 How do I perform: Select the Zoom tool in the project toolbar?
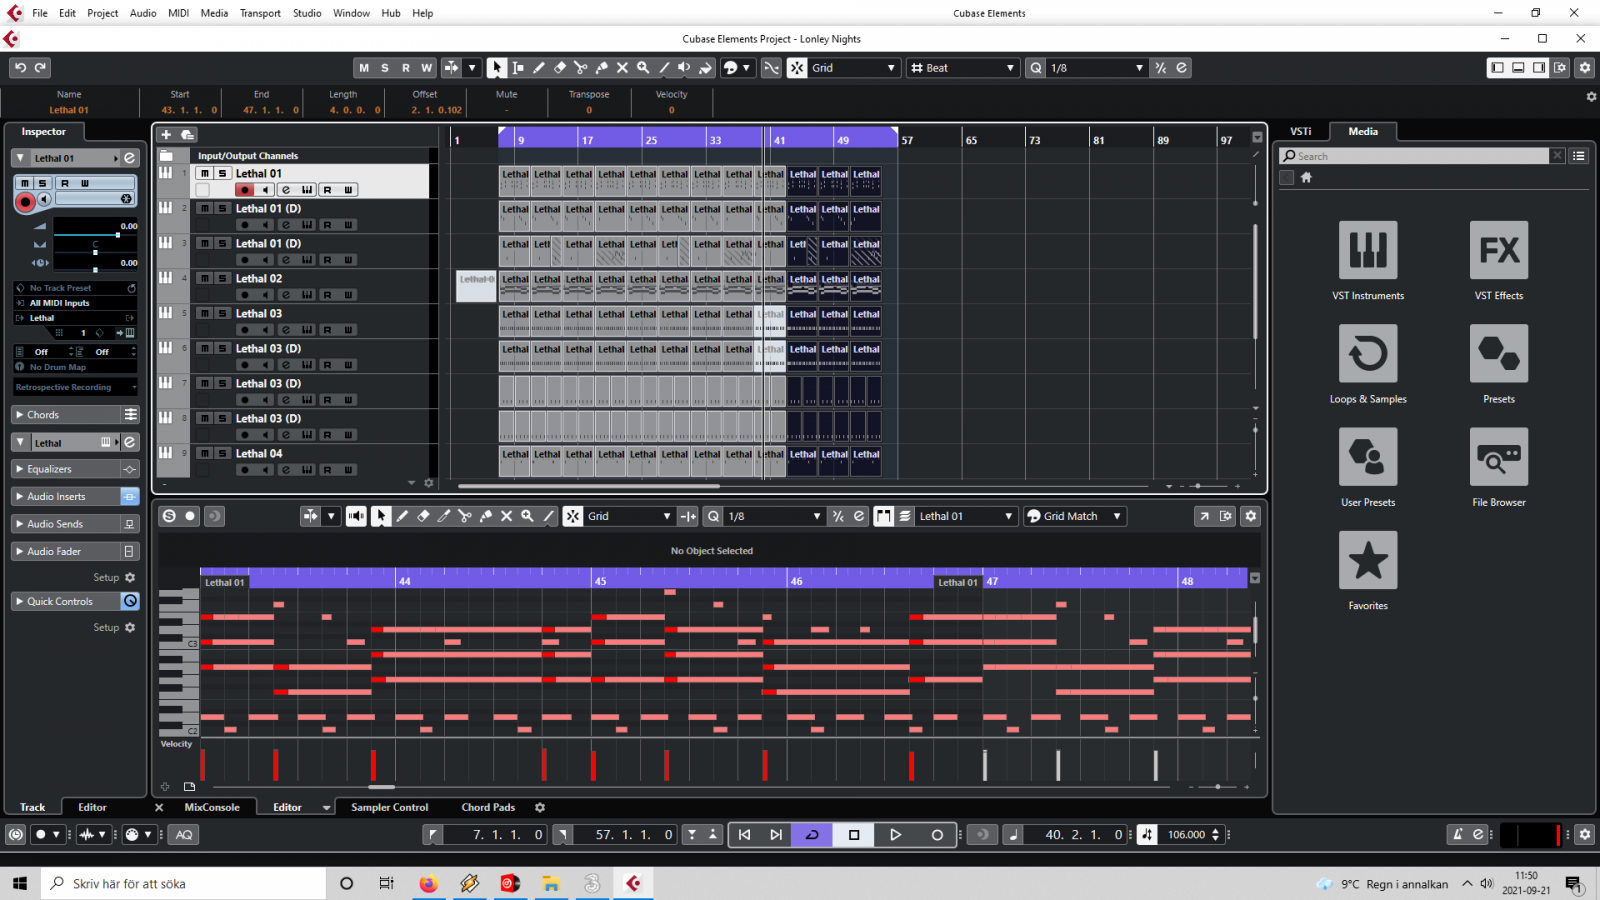point(643,67)
